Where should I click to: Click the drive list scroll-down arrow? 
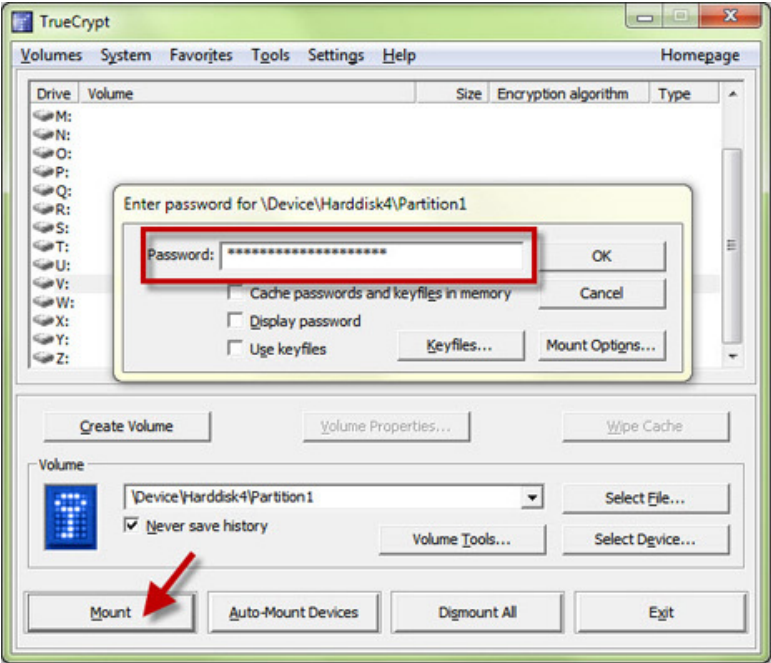tap(733, 356)
